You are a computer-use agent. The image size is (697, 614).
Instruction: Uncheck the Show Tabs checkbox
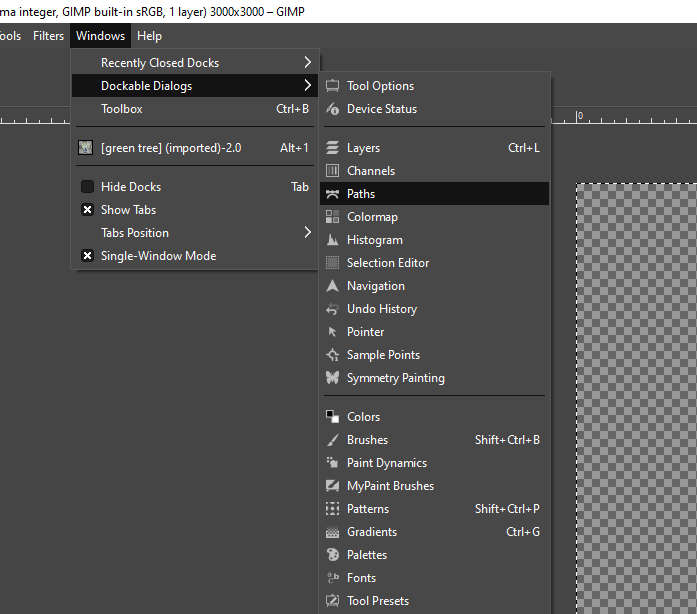(x=88, y=210)
